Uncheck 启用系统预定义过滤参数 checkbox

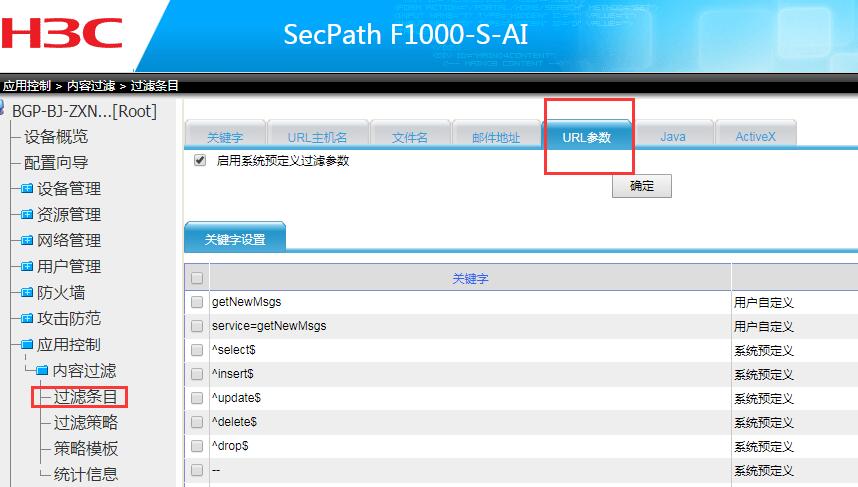coord(200,160)
